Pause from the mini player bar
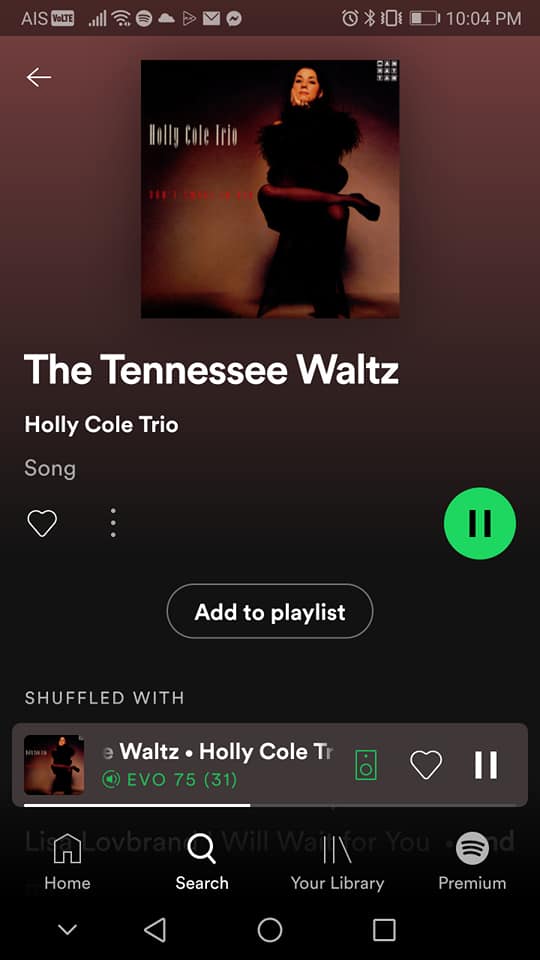Viewport: 540px width, 960px height. tap(486, 765)
